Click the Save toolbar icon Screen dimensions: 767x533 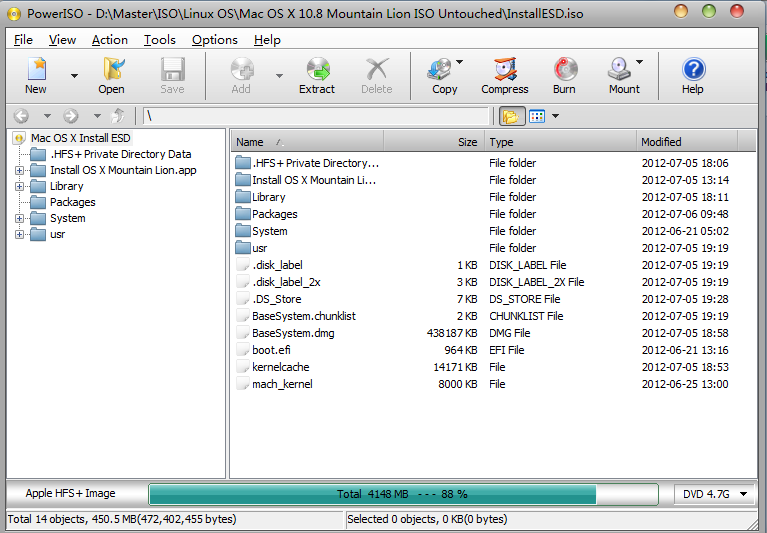pos(172,69)
